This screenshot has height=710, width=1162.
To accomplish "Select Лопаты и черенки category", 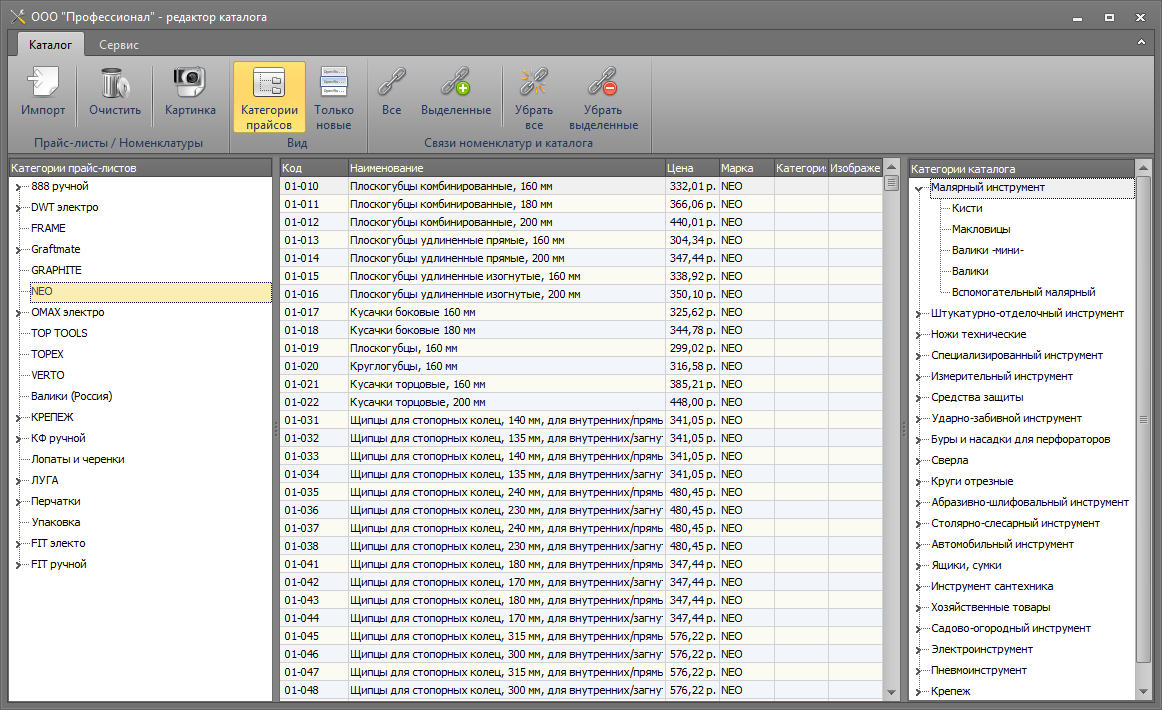I will [78, 459].
